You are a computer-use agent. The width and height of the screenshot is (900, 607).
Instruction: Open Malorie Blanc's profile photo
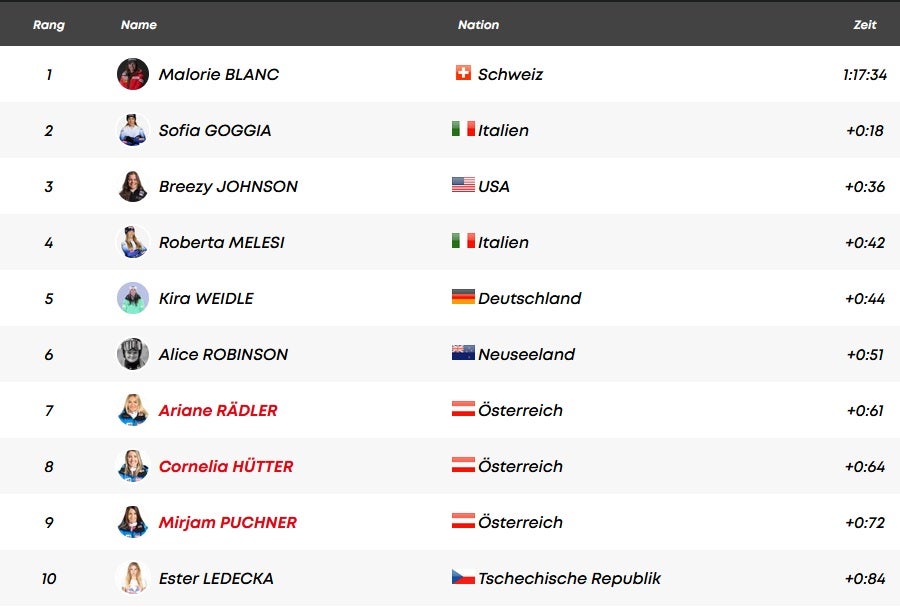click(x=133, y=74)
